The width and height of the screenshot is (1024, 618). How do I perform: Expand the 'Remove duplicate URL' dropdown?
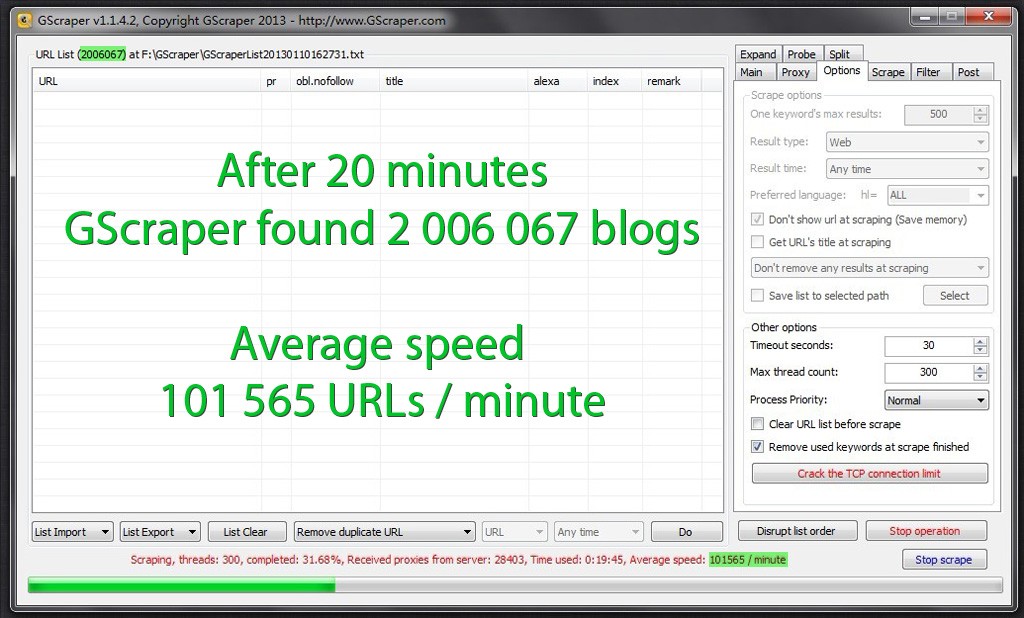point(385,532)
